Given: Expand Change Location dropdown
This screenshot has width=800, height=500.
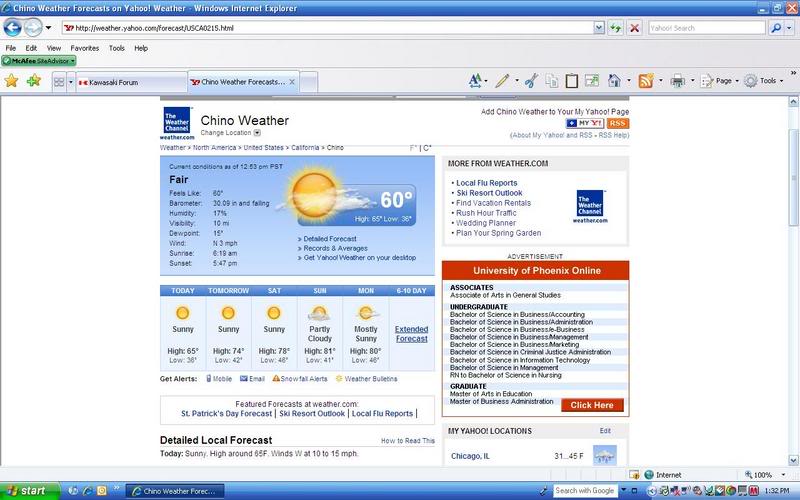Looking at the screenshot, I should click(257, 133).
